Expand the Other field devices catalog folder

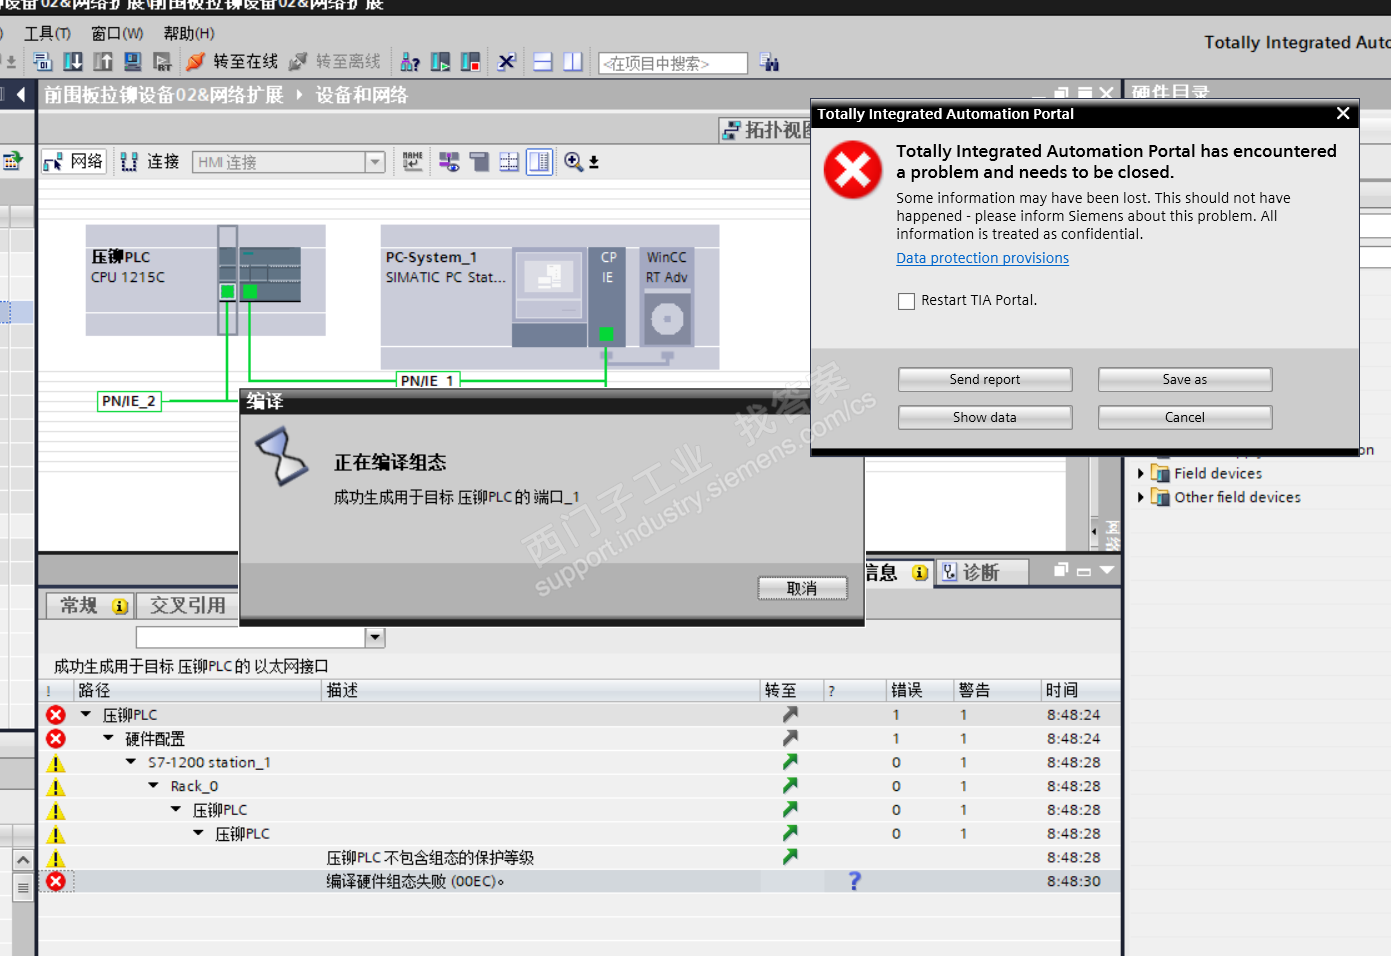point(1141,497)
